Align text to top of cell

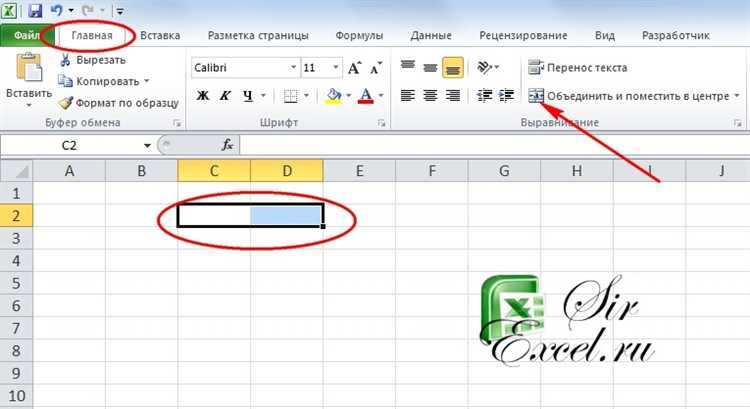click(408, 67)
